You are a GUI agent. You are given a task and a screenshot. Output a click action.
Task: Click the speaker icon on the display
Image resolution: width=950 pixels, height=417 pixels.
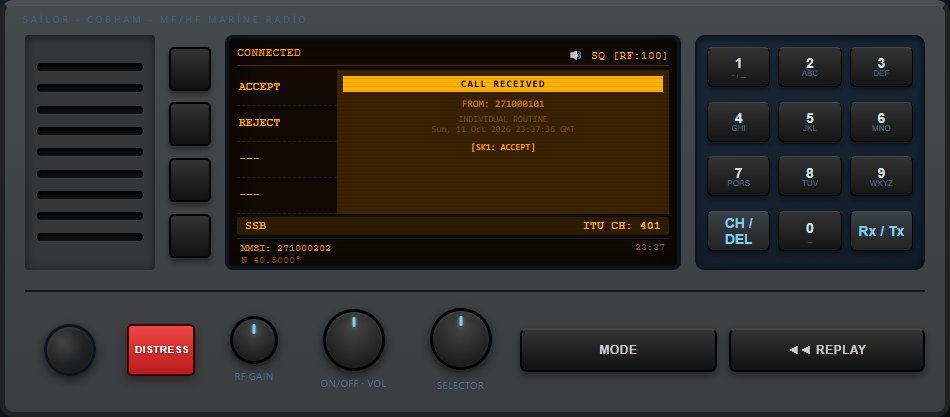point(575,56)
